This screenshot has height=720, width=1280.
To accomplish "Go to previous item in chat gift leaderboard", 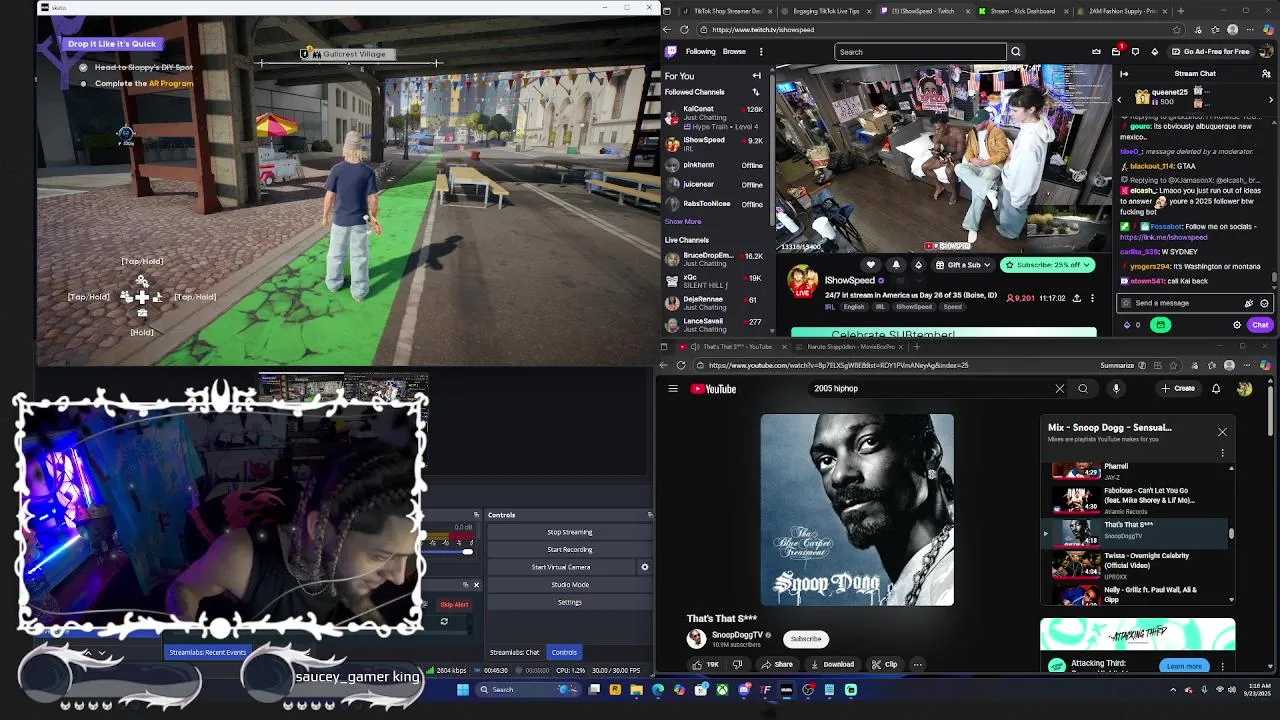I will tap(1119, 99).
